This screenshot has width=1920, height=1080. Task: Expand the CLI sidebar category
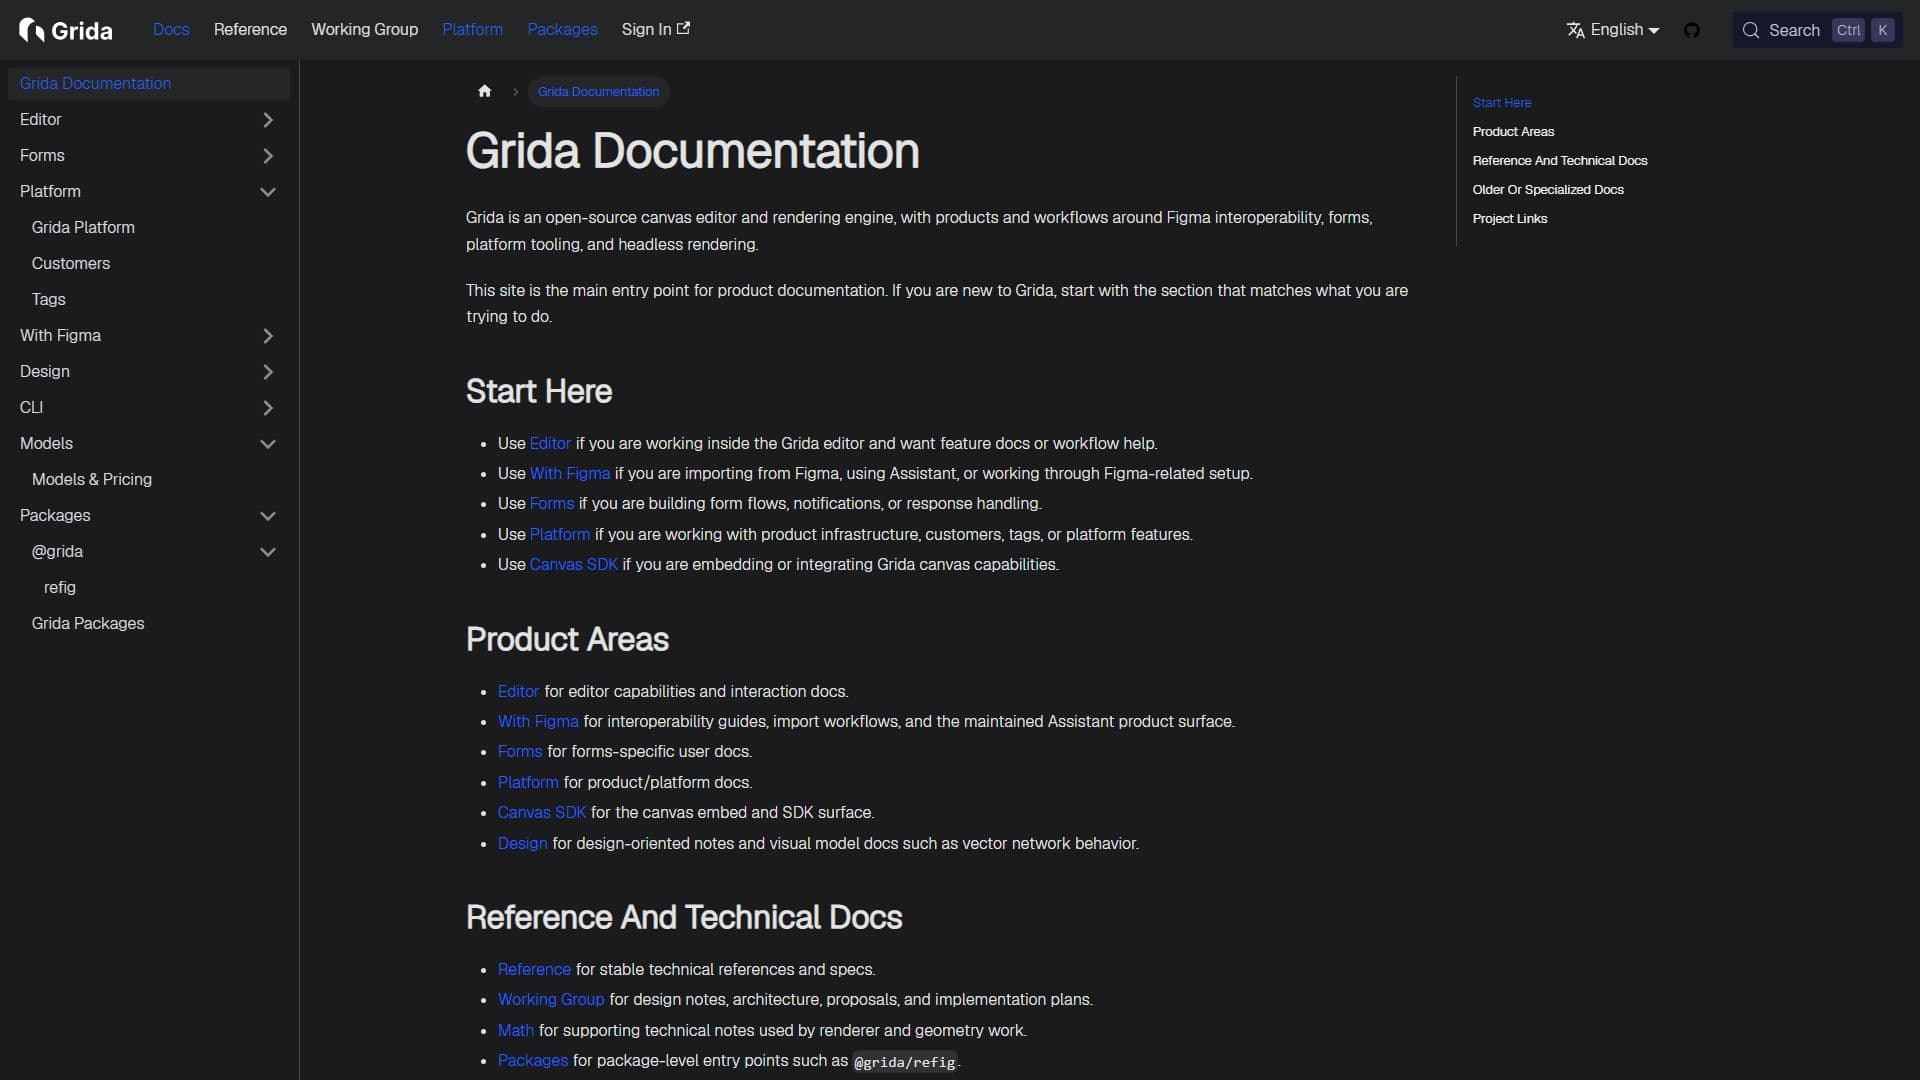(x=267, y=408)
